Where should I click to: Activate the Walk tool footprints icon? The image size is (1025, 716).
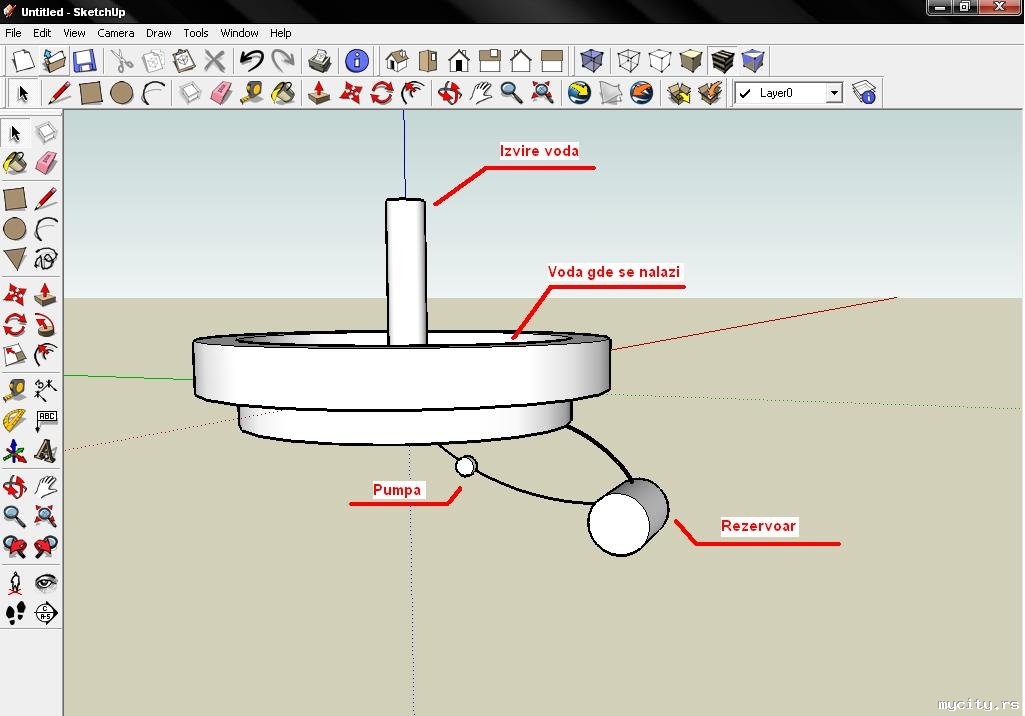(15, 613)
